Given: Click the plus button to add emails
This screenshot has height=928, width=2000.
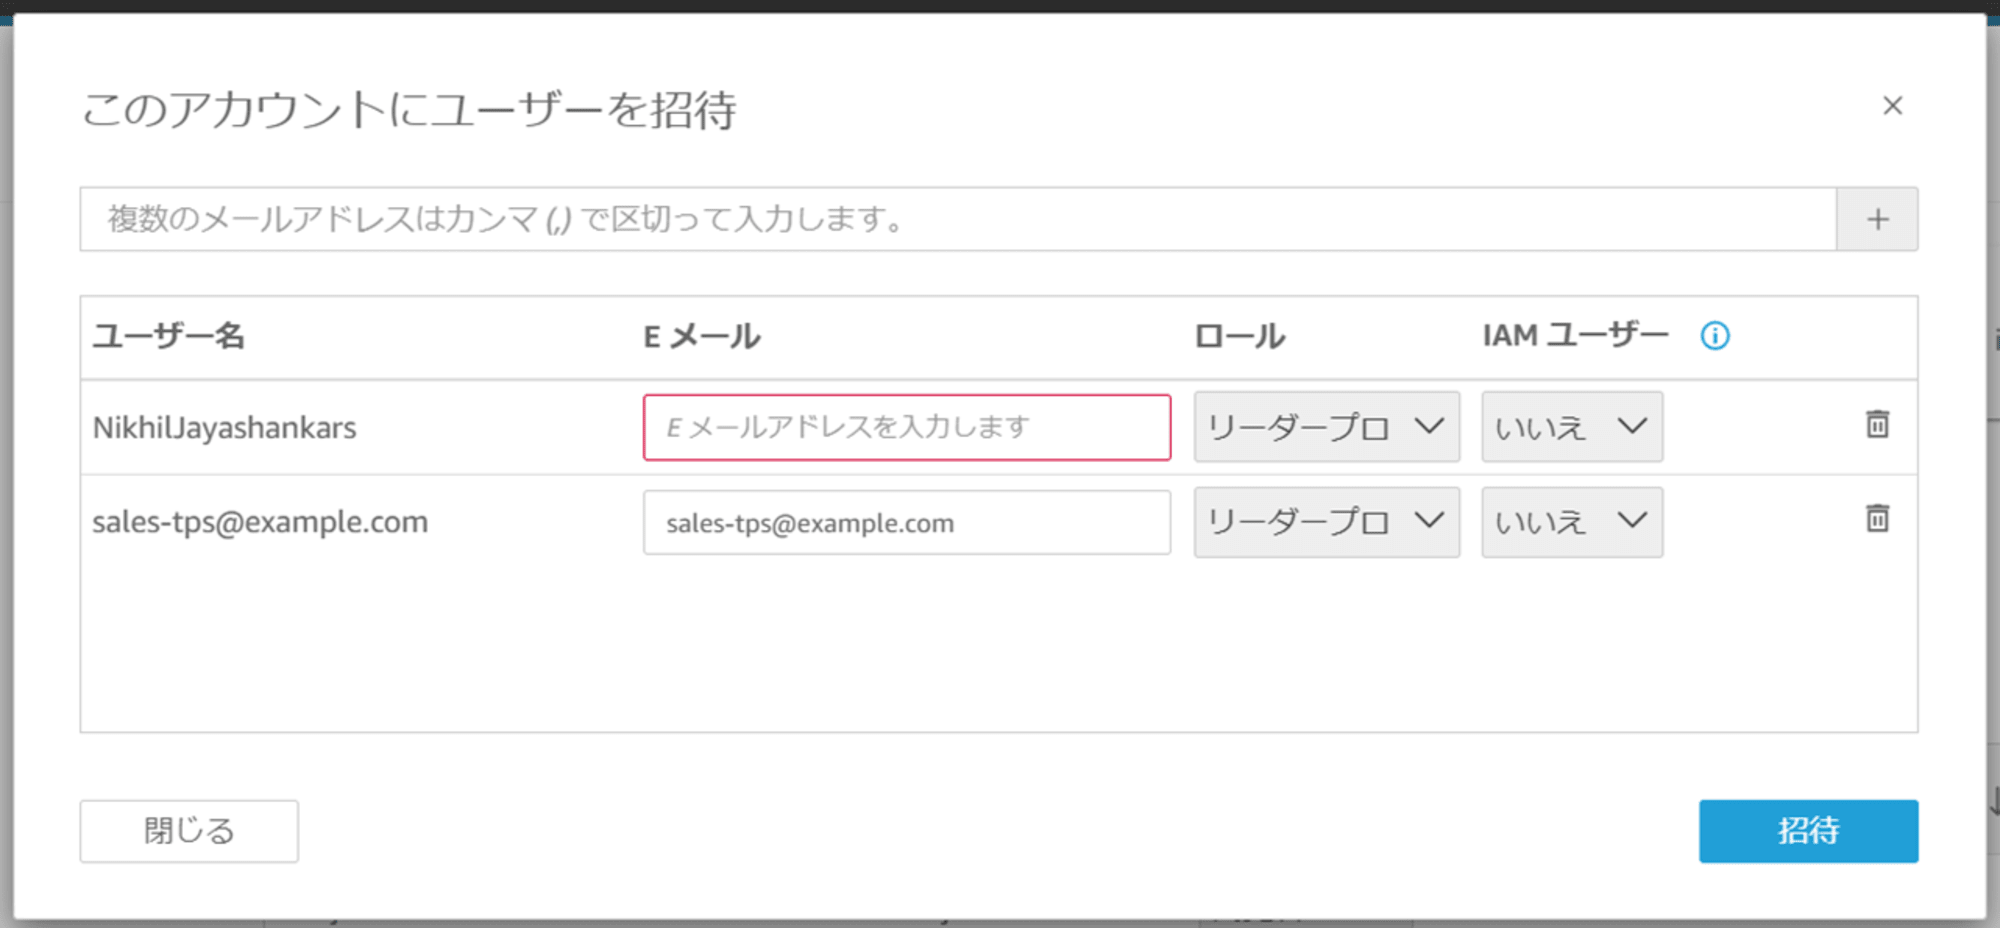Looking at the screenshot, I should click(1877, 219).
